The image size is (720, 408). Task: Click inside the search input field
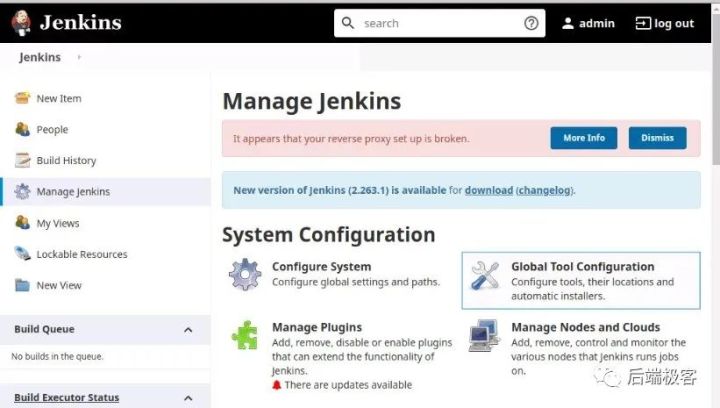[439, 23]
